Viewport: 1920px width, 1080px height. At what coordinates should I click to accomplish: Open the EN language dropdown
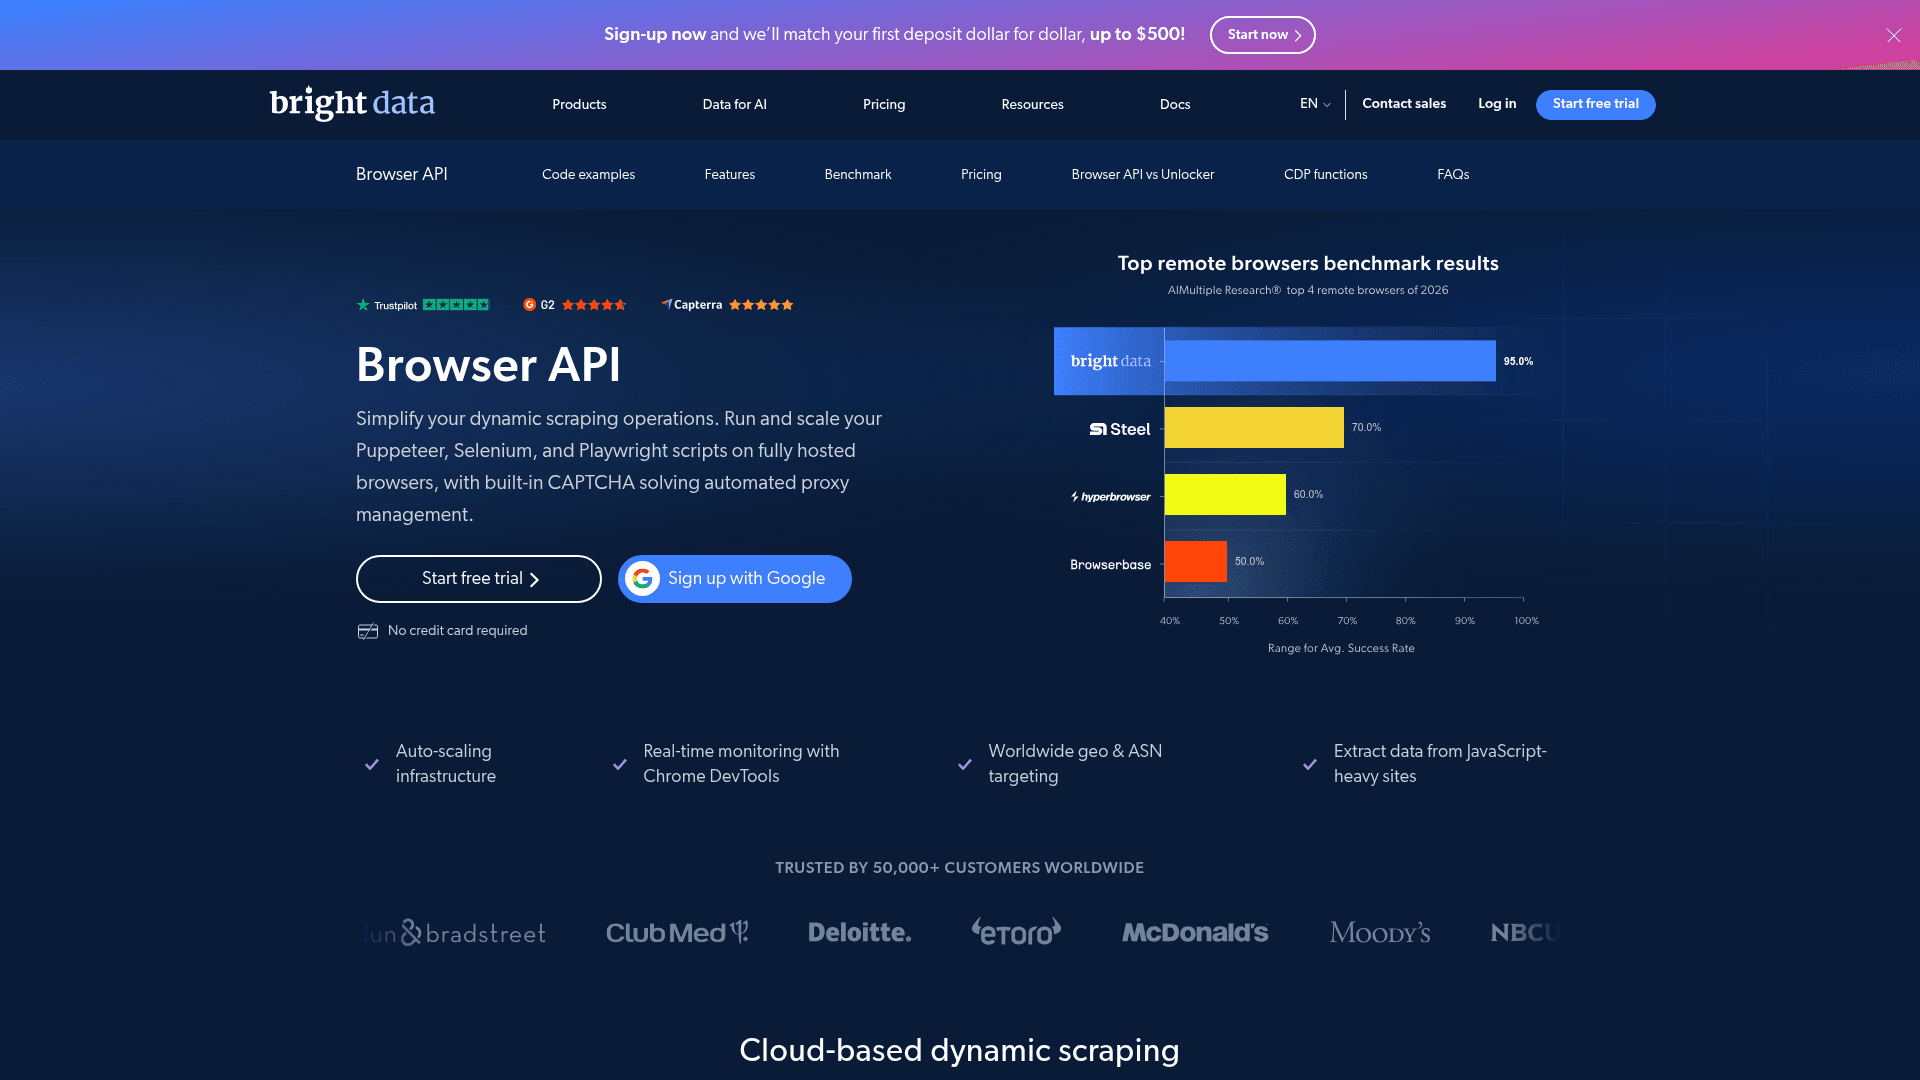click(x=1315, y=104)
